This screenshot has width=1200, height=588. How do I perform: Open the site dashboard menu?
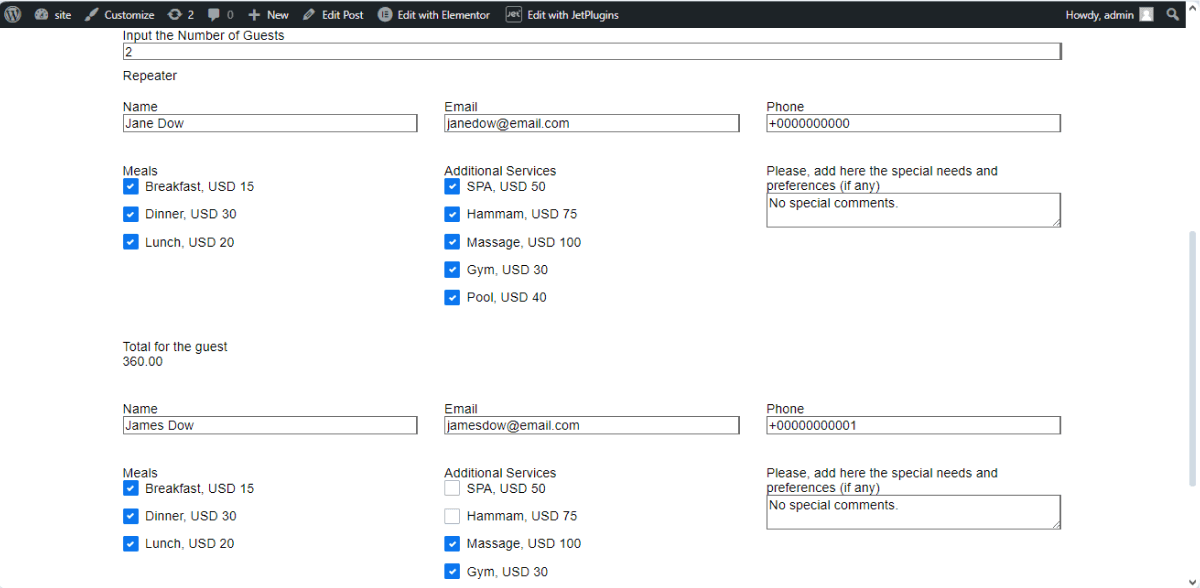53,15
